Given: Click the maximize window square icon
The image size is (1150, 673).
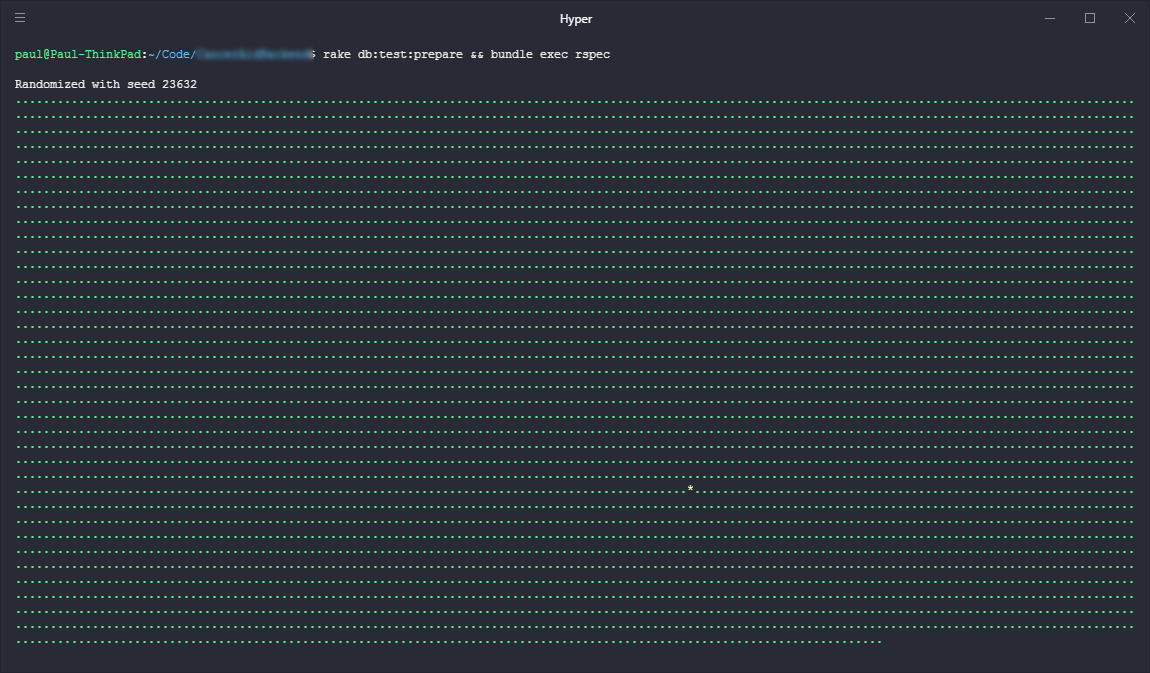Looking at the screenshot, I should 1087,18.
